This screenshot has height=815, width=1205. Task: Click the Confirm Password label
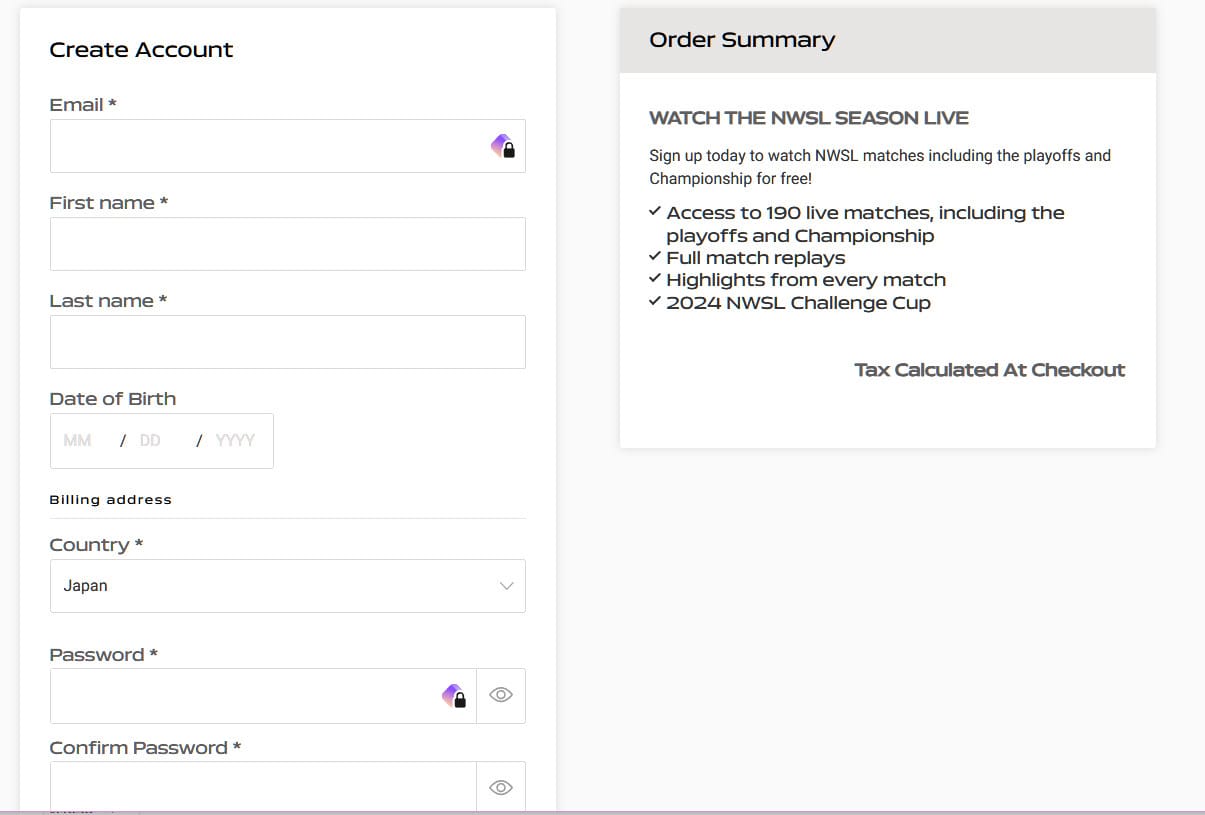coord(145,748)
